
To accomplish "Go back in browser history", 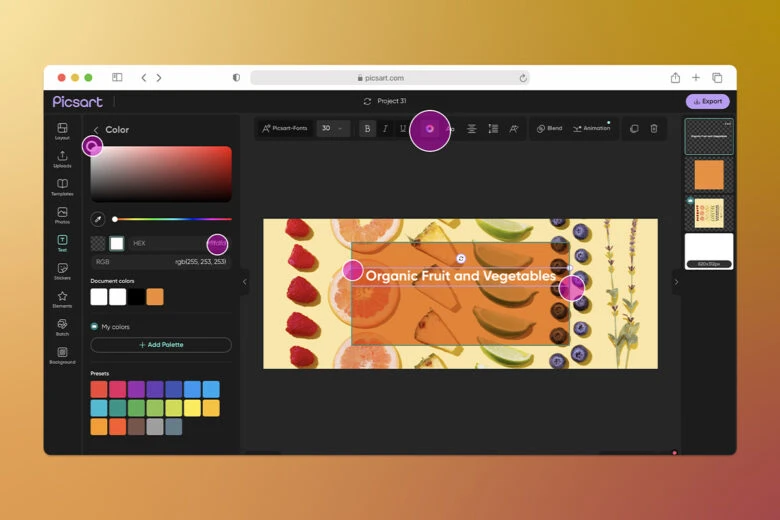I will [144, 78].
